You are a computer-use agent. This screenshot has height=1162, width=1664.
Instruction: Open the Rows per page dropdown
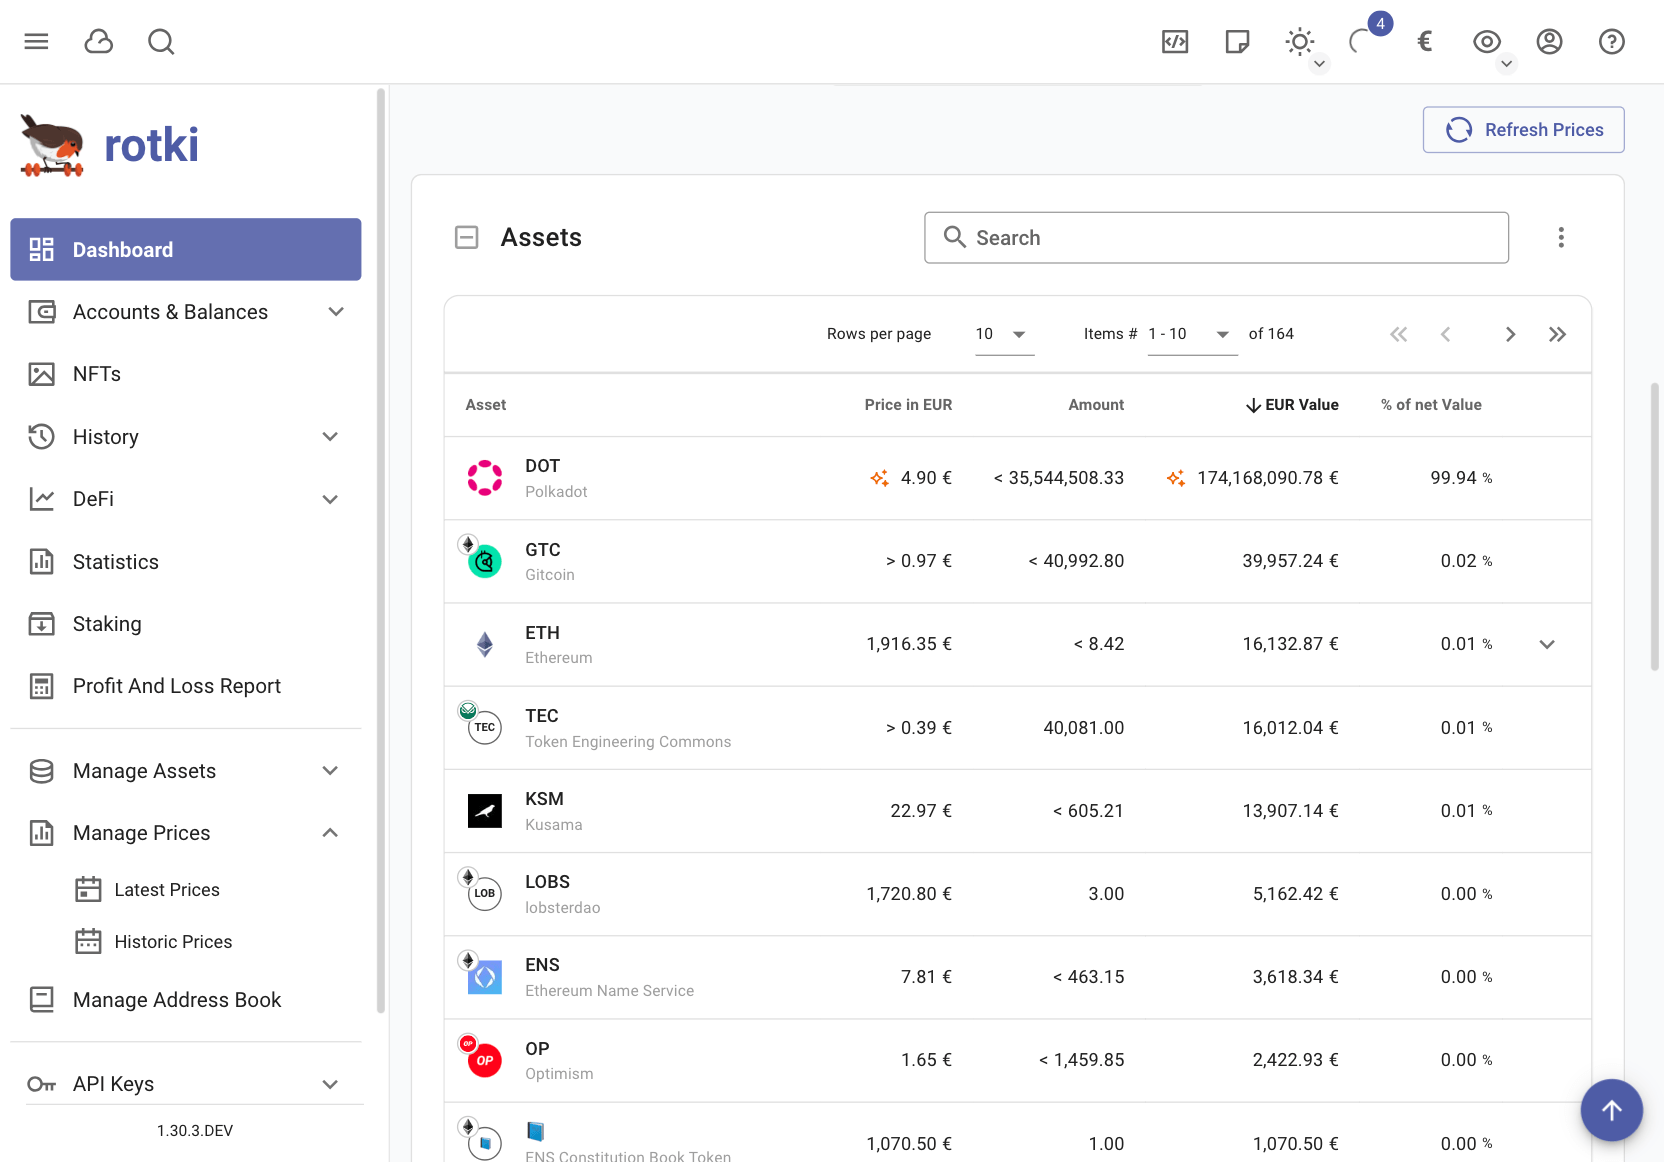coord(1004,334)
